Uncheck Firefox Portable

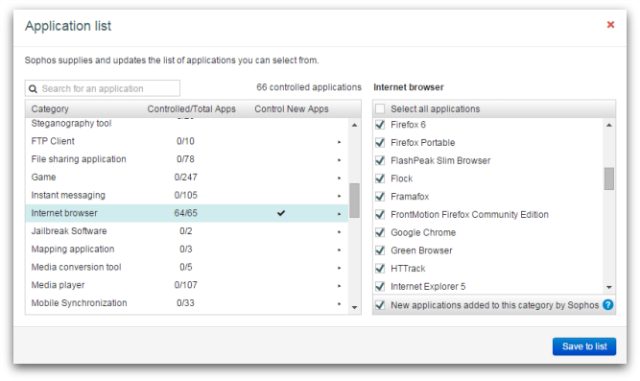[380, 143]
